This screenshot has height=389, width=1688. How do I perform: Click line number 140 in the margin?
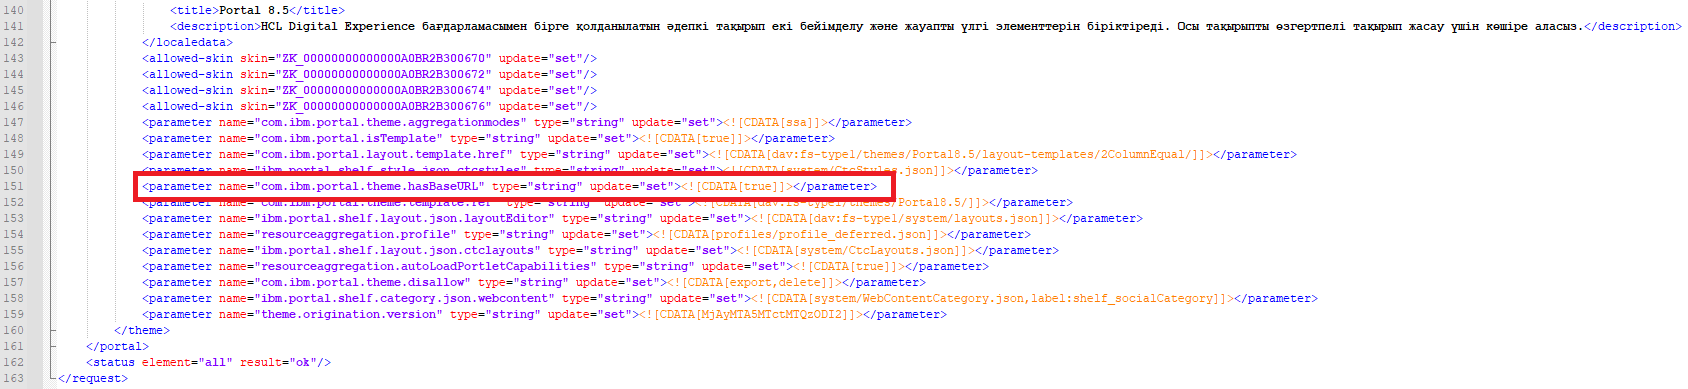(13, 10)
